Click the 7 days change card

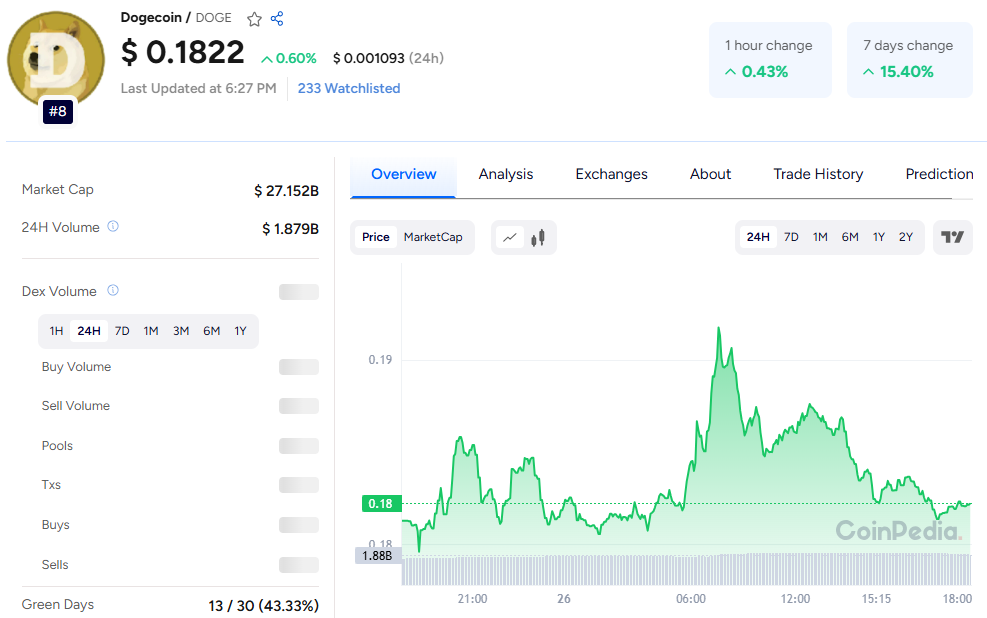pos(910,60)
